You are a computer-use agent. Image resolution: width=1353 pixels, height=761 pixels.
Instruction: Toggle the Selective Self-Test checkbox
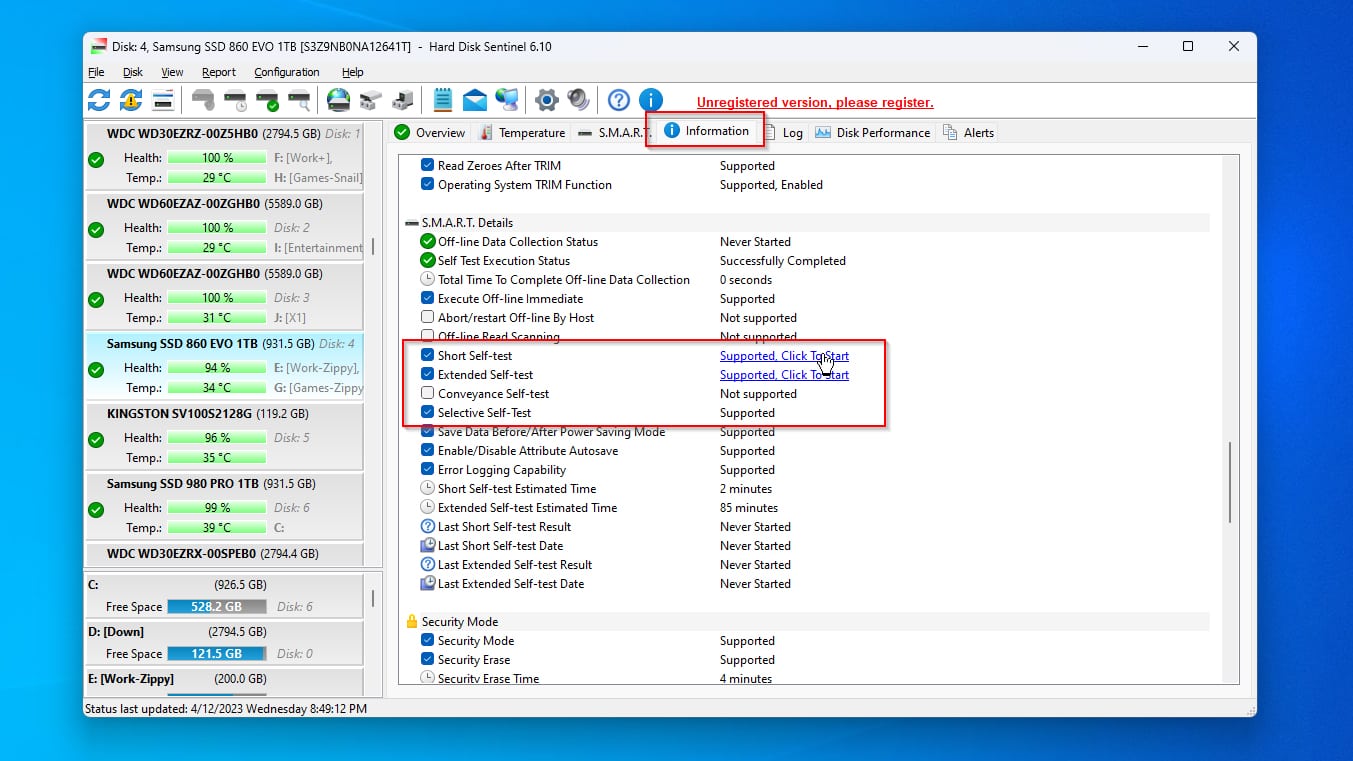click(x=428, y=413)
